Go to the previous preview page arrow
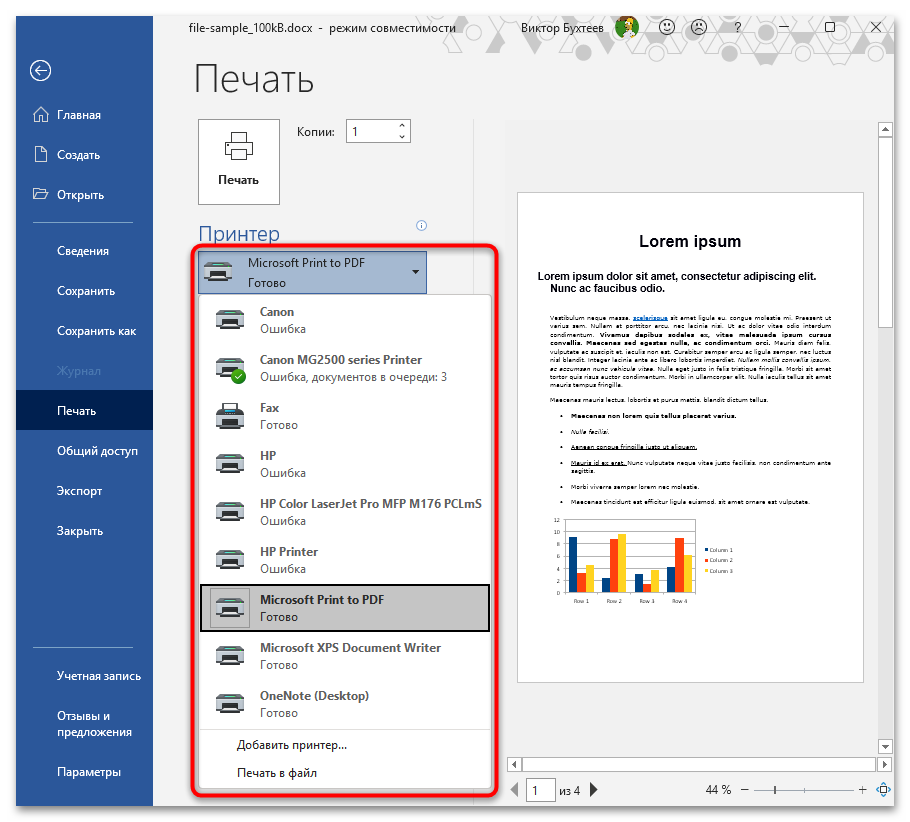Image resolution: width=910 pixels, height=822 pixels. (514, 789)
